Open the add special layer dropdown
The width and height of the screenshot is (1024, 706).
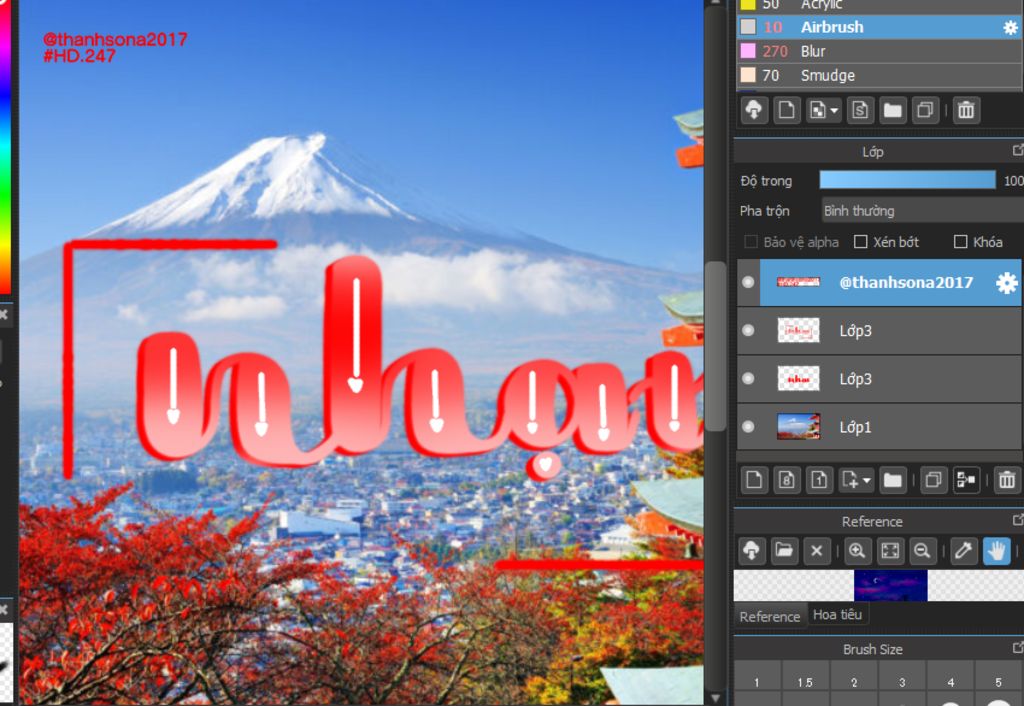(x=856, y=481)
